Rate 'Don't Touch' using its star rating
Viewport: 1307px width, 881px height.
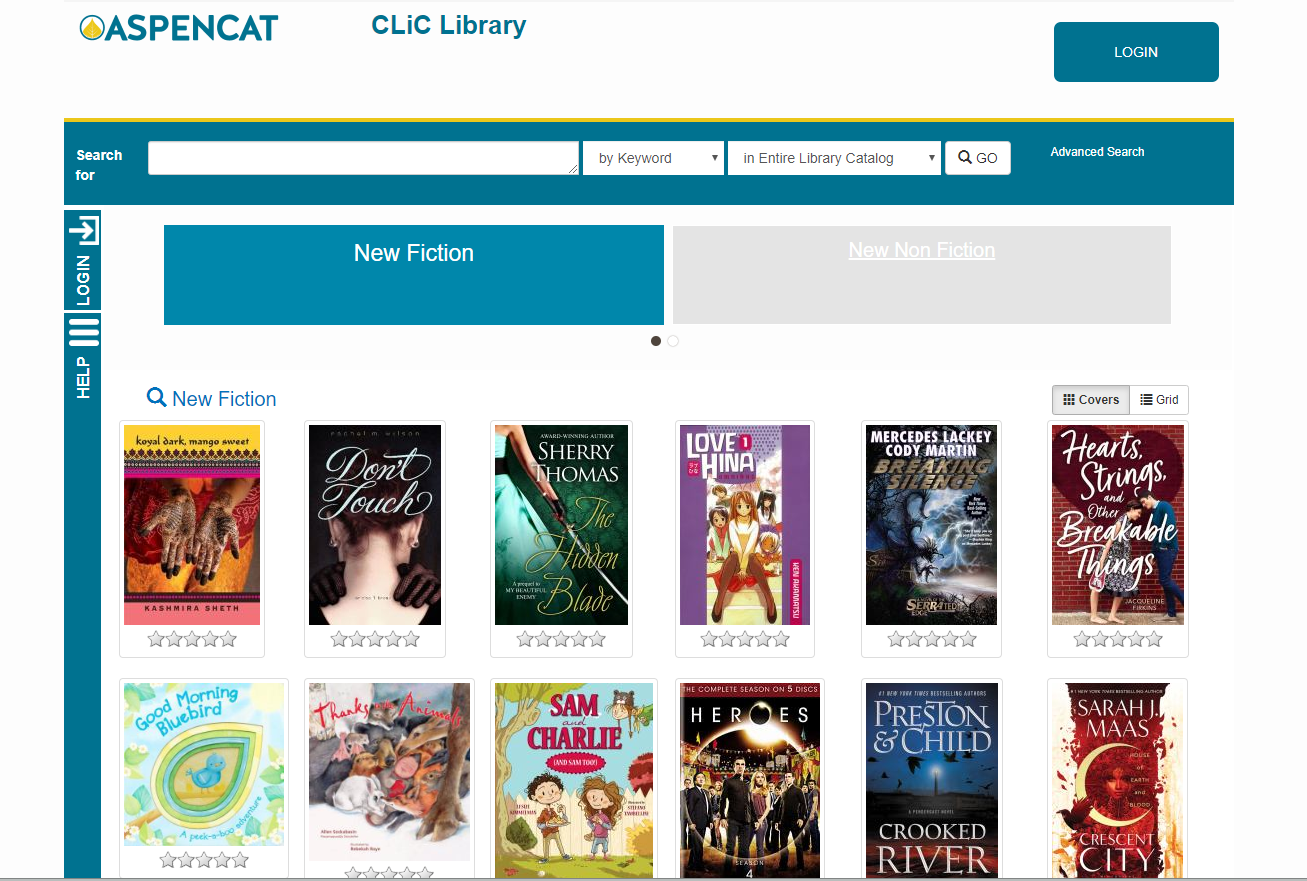pos(375,639)
